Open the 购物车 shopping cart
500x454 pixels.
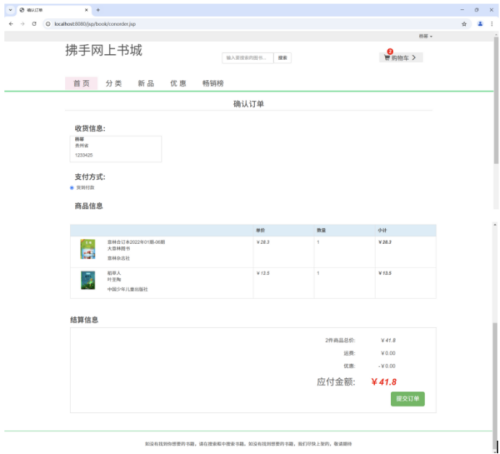(401, 58)
